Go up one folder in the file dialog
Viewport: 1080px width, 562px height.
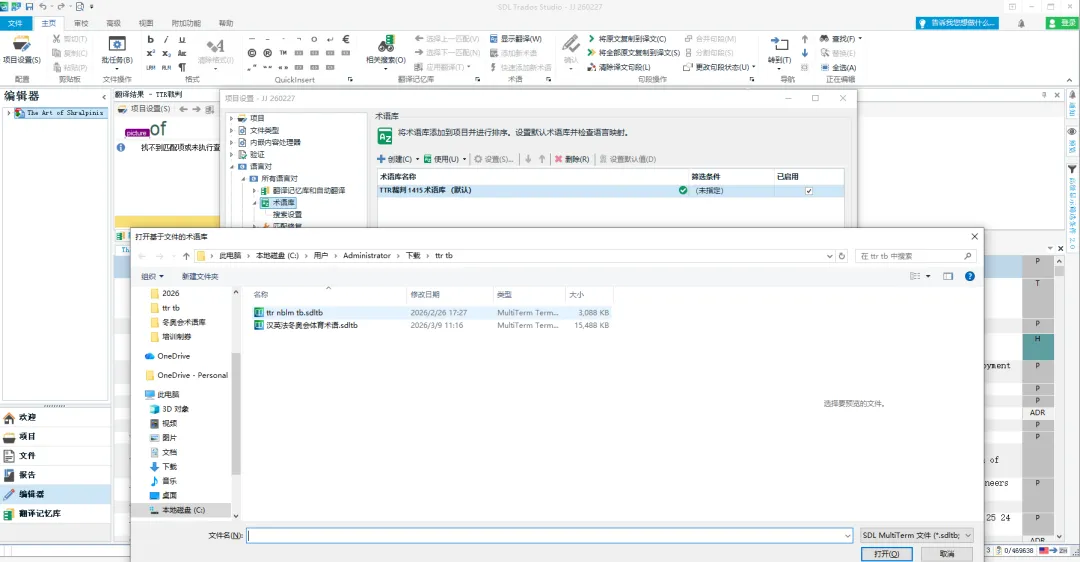pyautogui.click(x=186, y=256)
